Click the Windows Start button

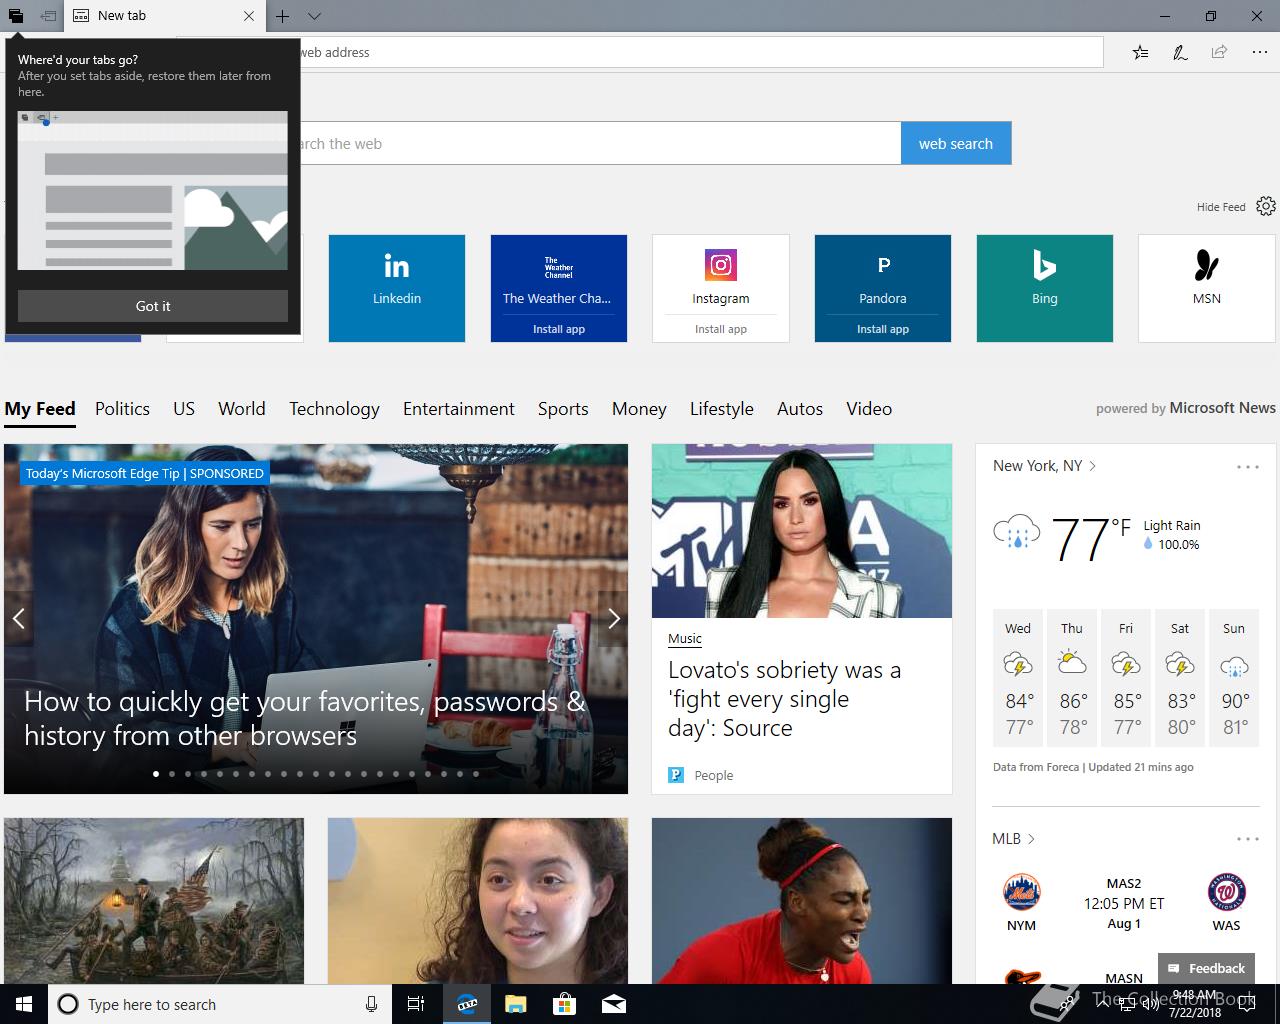point(24,1004)
